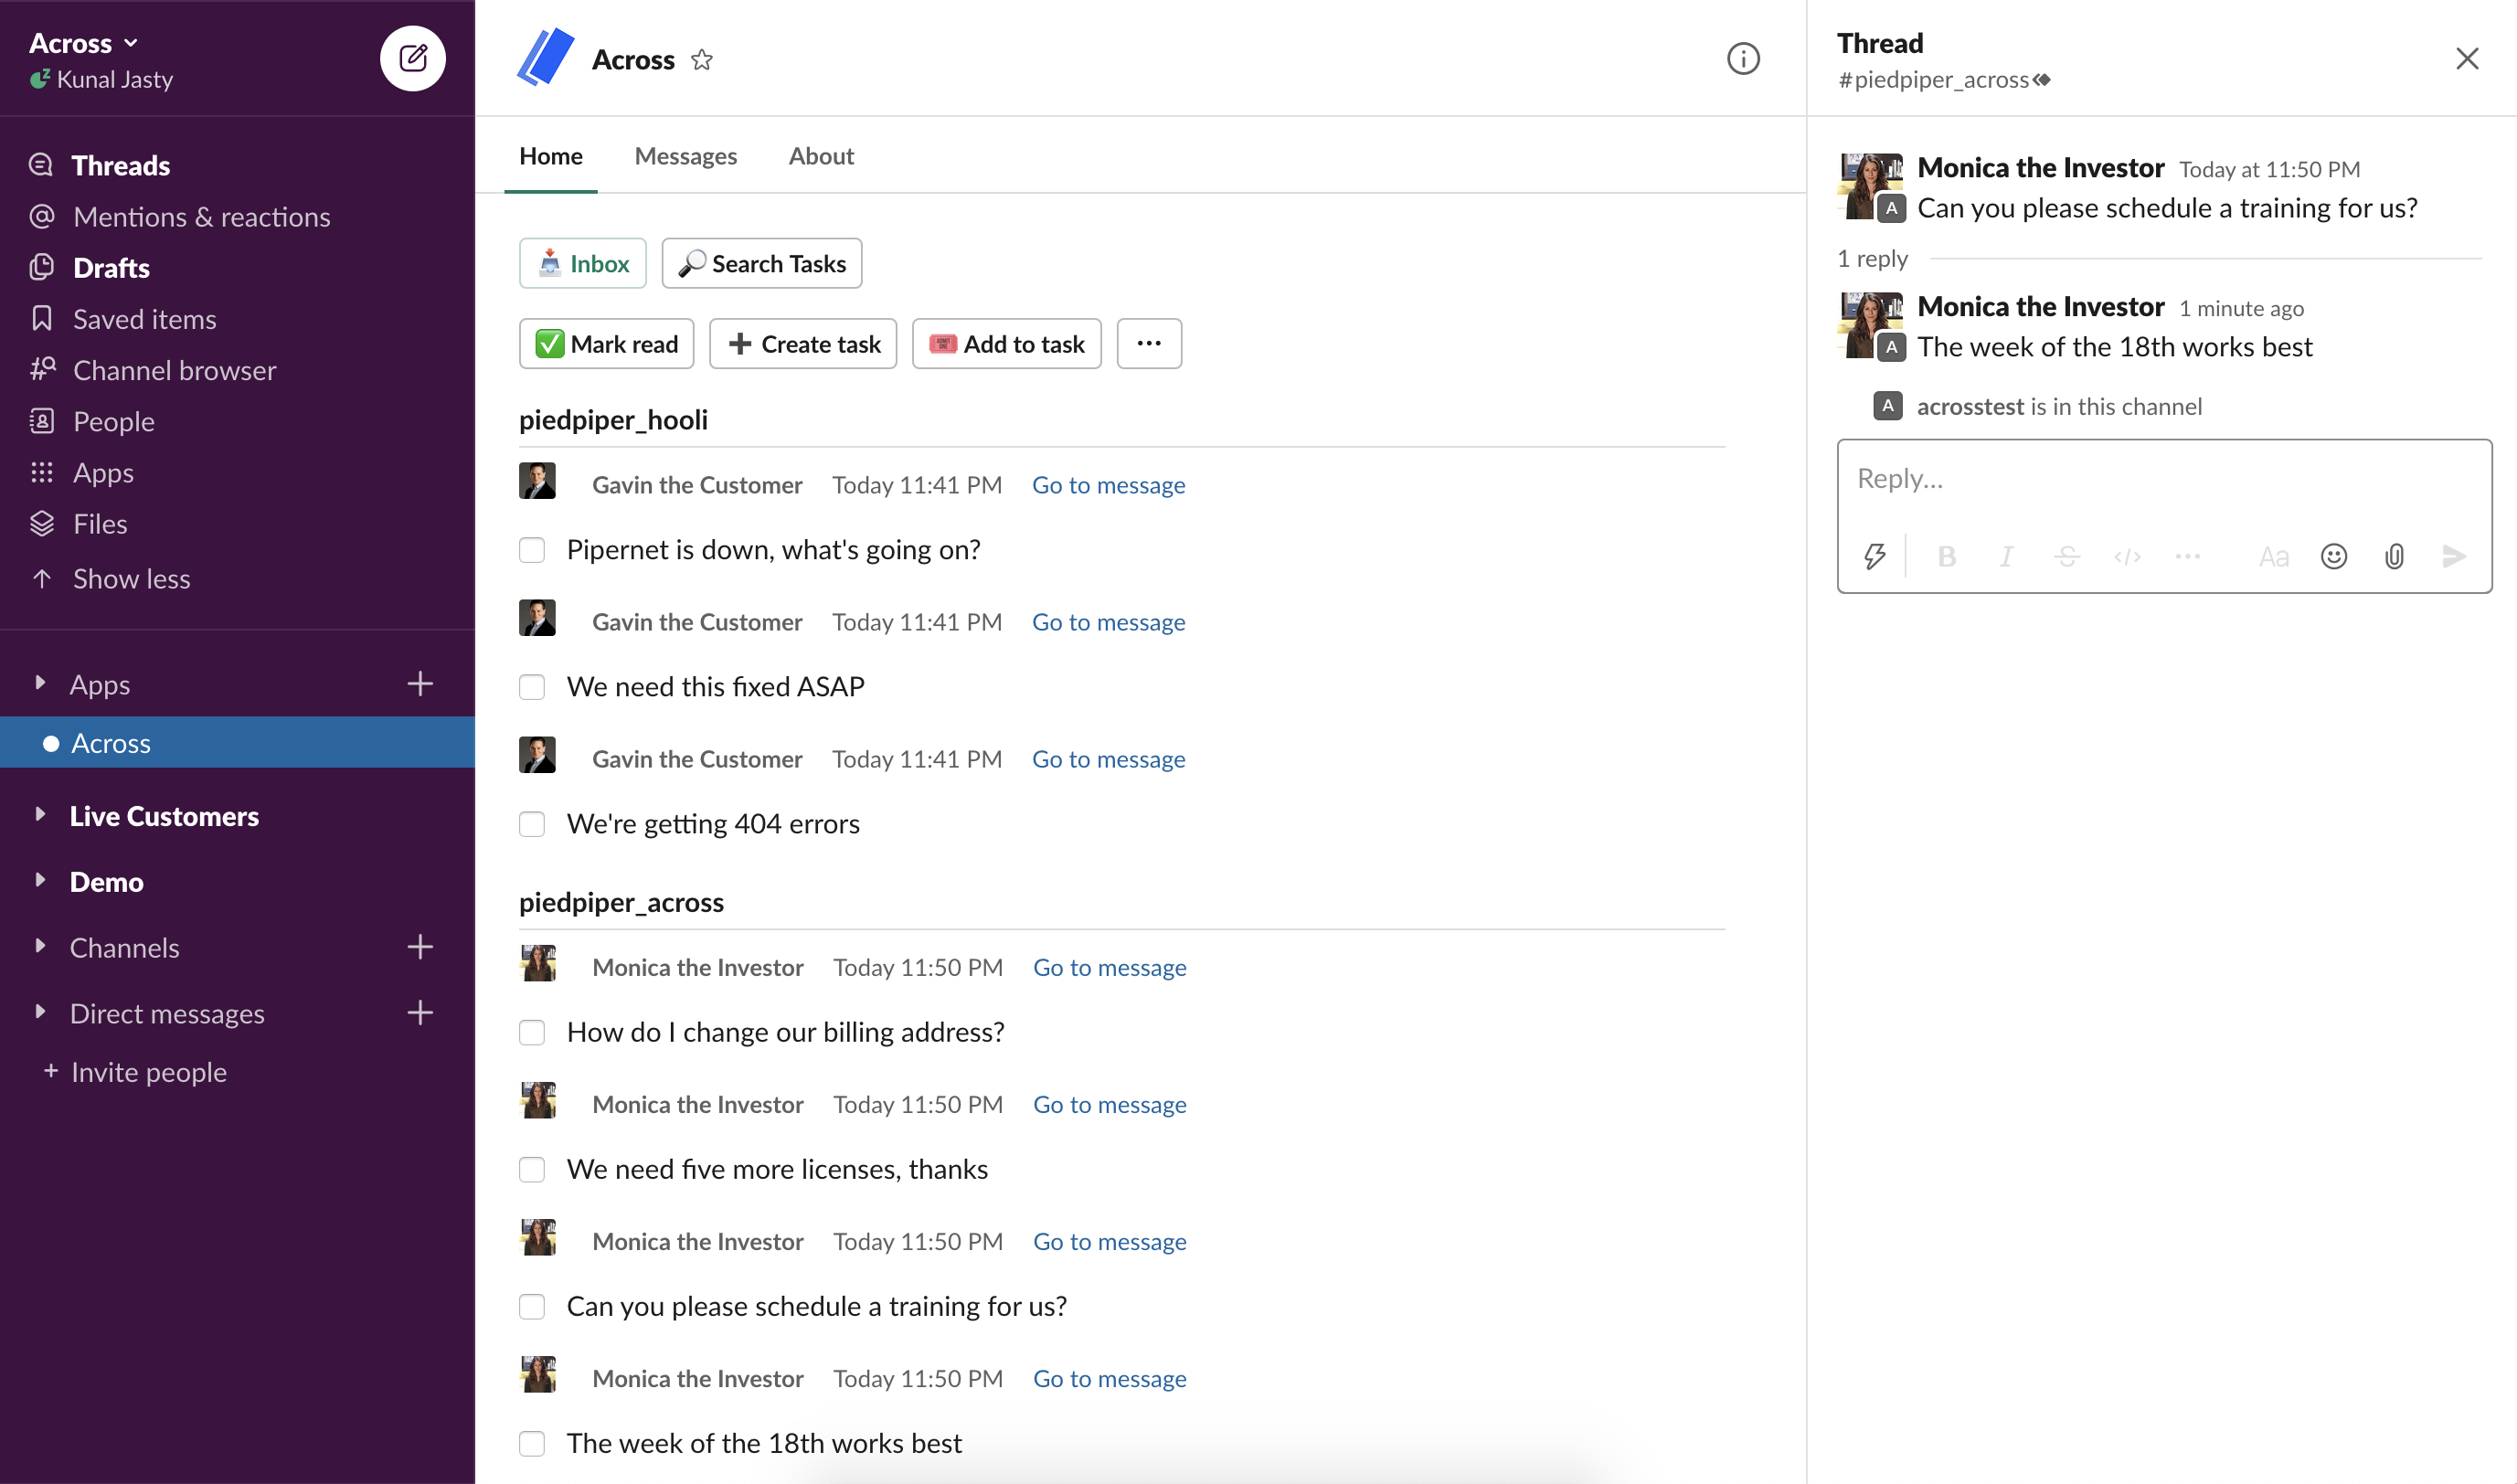
Task: Click the Create task button
Action: pos(803,344)
